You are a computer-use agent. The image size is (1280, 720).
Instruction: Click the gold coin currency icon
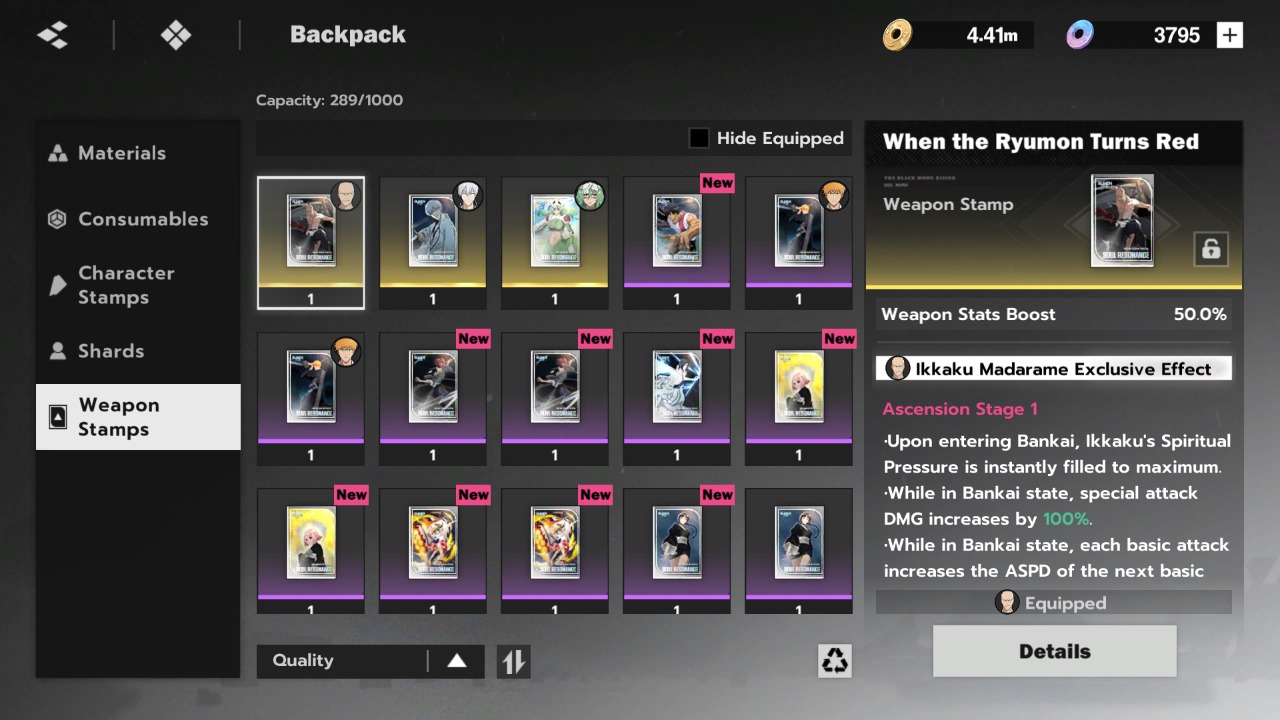(x=897, y=35)
